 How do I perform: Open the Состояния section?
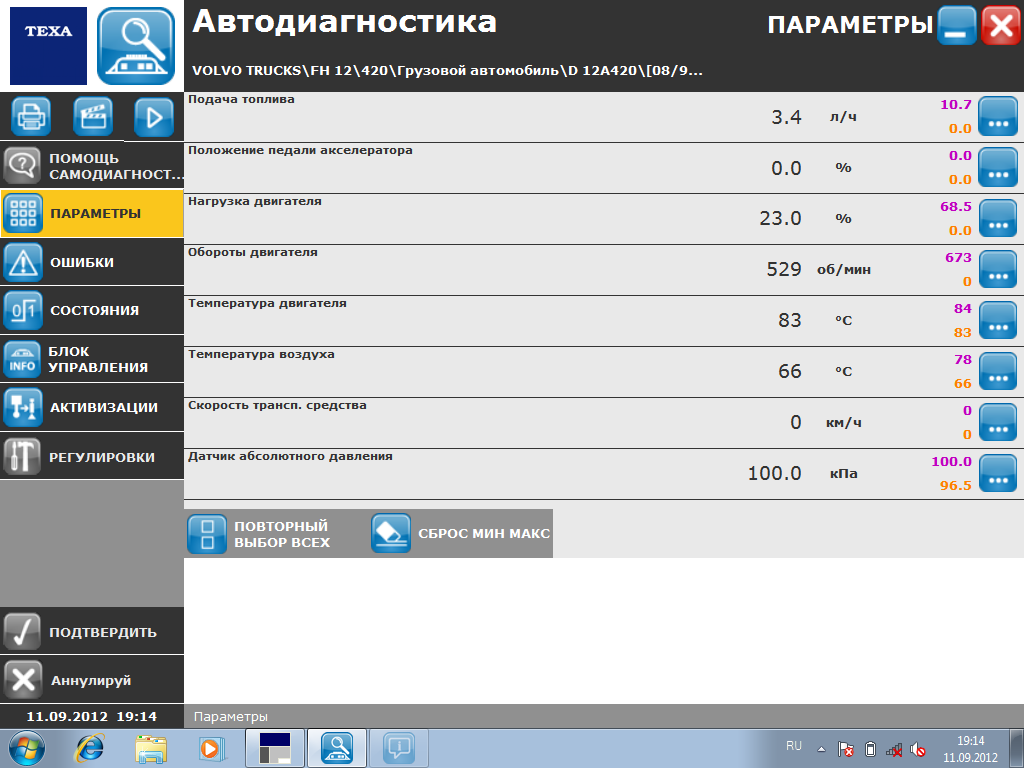[x=92, y=311]
